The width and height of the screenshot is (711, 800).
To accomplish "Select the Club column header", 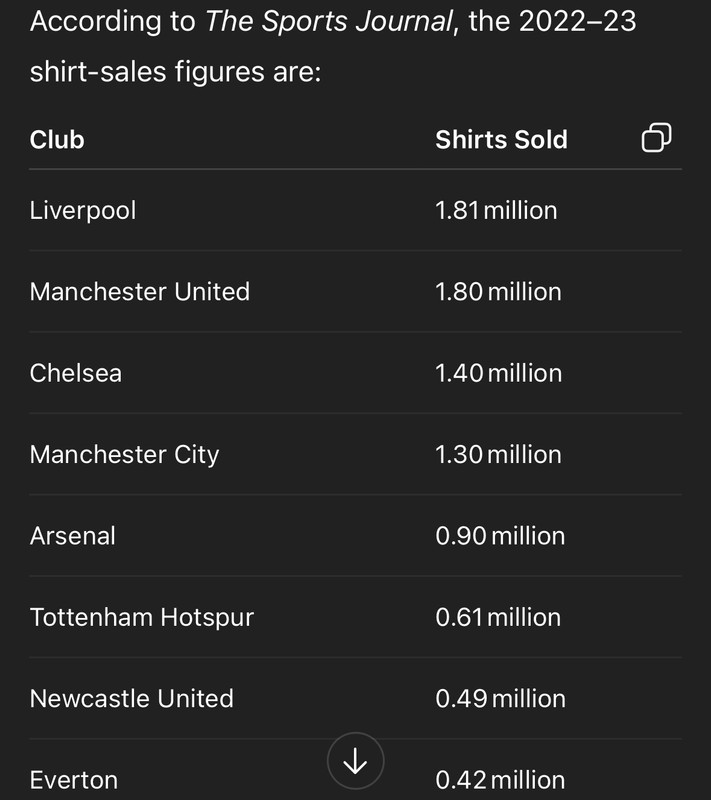I will [57, 140].
